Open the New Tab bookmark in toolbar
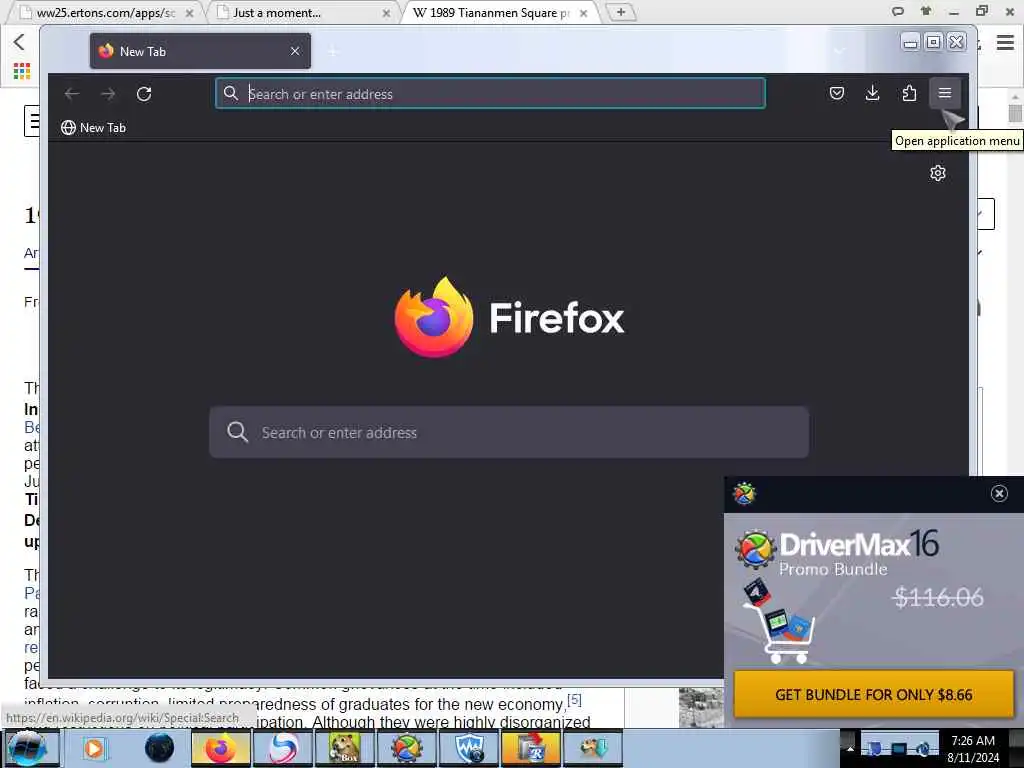The width and height of the screenshot is (1024, 768). (x=93, y=128)
